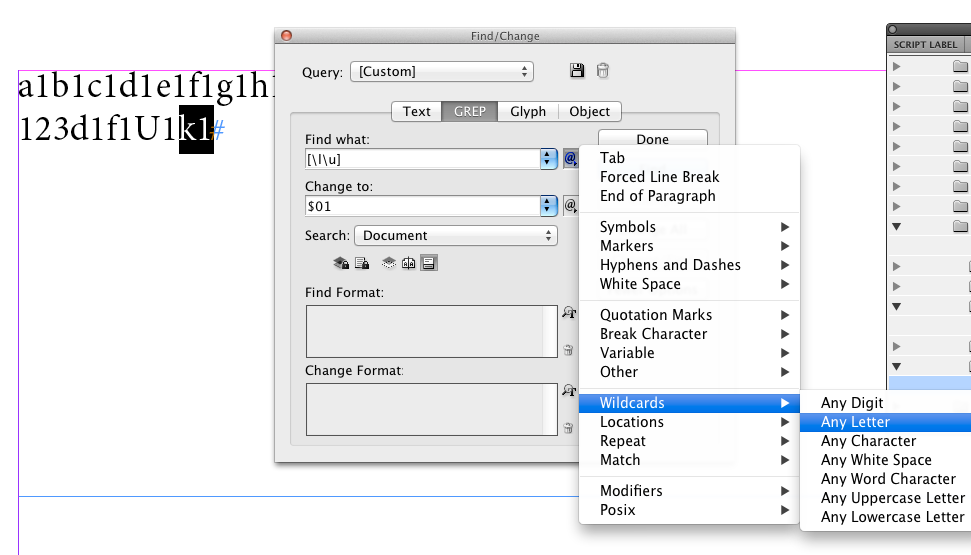Click the Done button
Image resolution: width=971 pixels, height=555 pixels.
653,139
